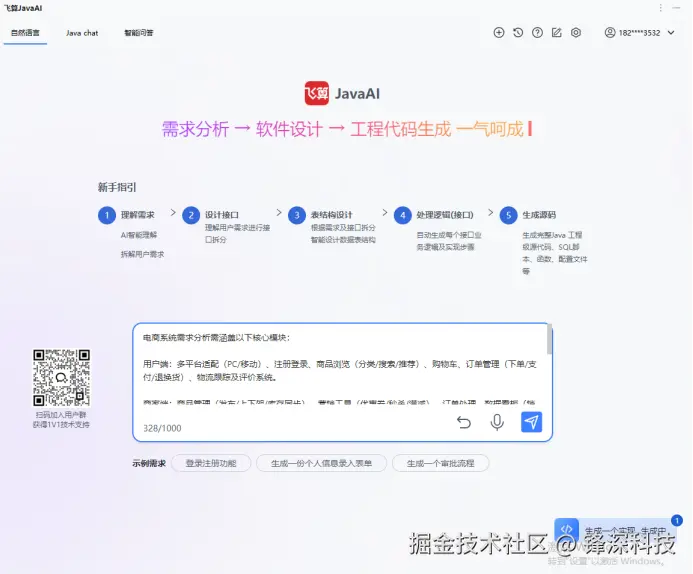This screenshot has width=693, height=574.
Task: Click the 新手指引 heading
Action: pyautogui.click(x=117, y=187)
